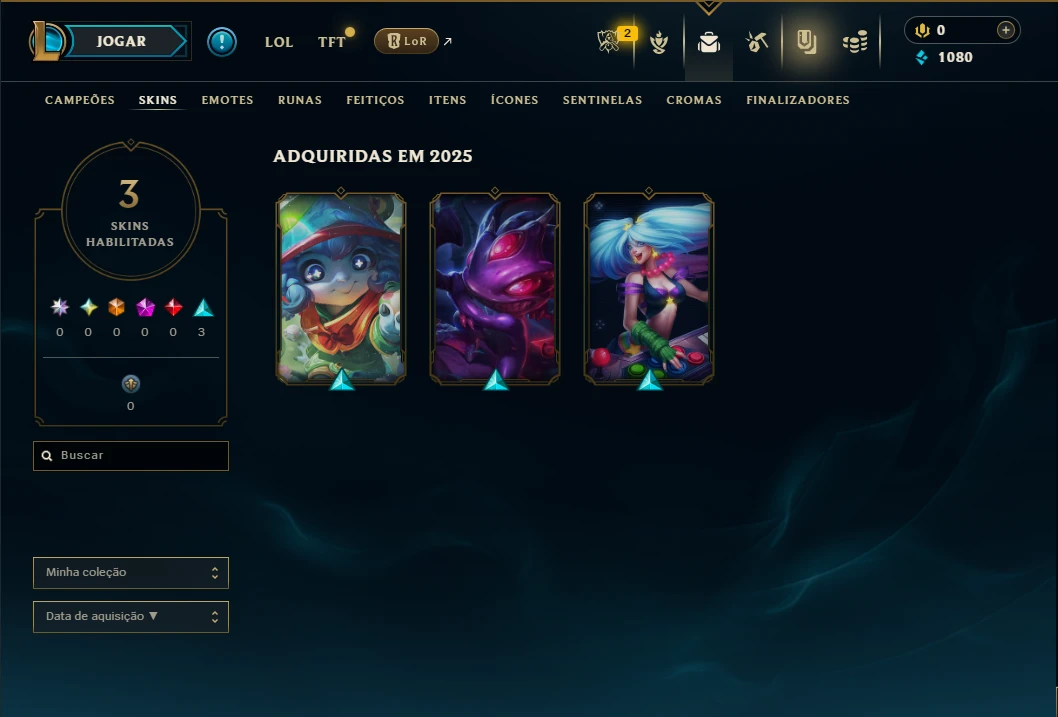Switch to the Campeões tab
1058x717 pixels.
tap(80, 100)
